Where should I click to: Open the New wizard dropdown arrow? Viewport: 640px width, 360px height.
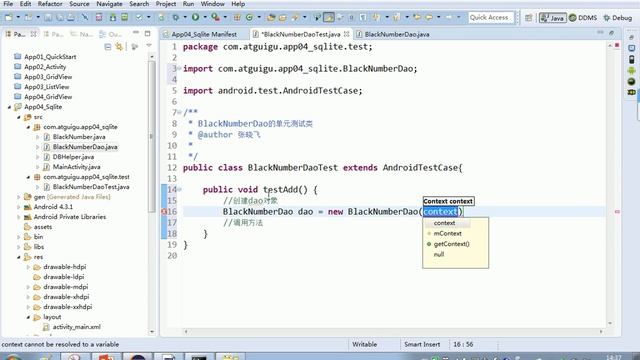pos(18,18)
